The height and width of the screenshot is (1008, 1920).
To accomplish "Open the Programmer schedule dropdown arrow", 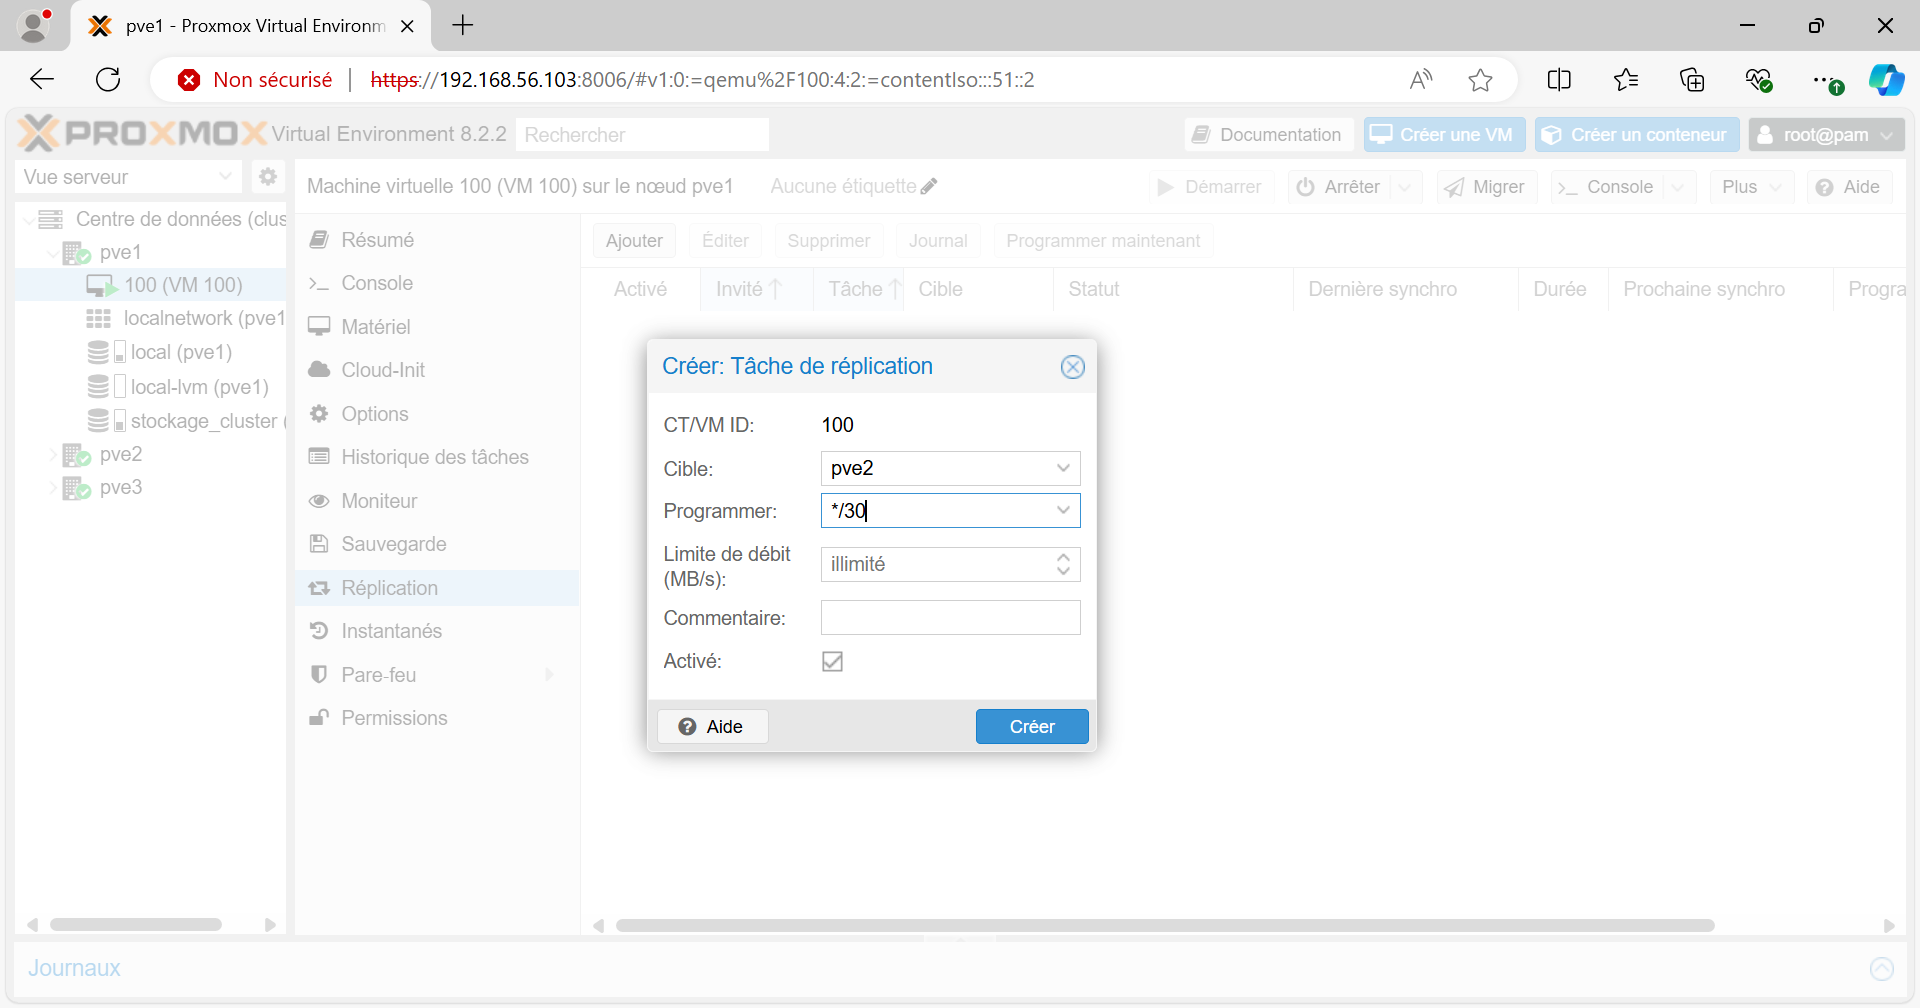I will pyautogui.click(x=1063, y=511).
